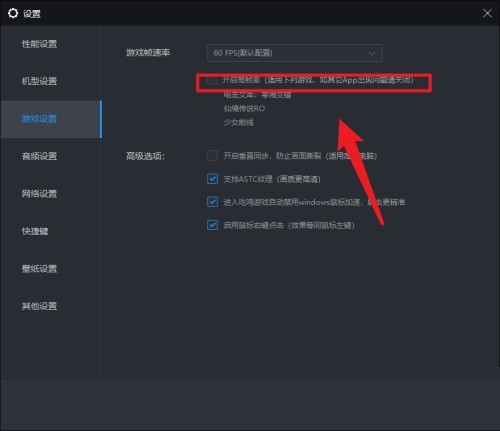
Task: Click the 仙境传说RO game entry
Action: [244, 109]
